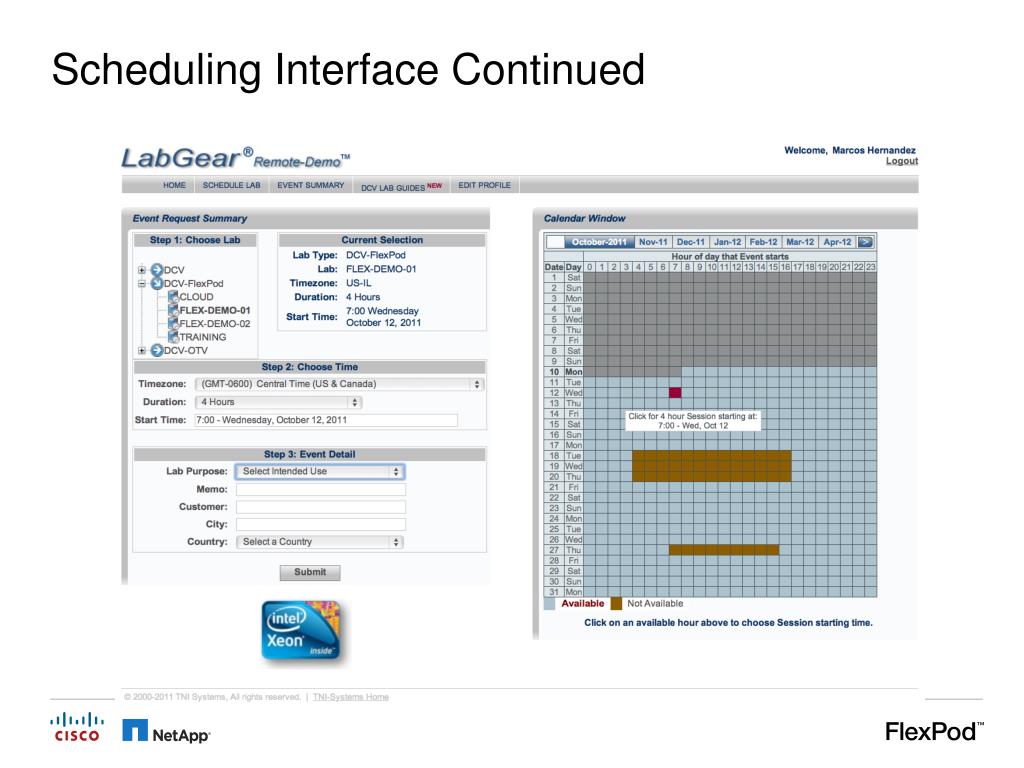Open DCV LAB GUIDES menu
This screenshot has height=768, width=1024.
(401, 187)
